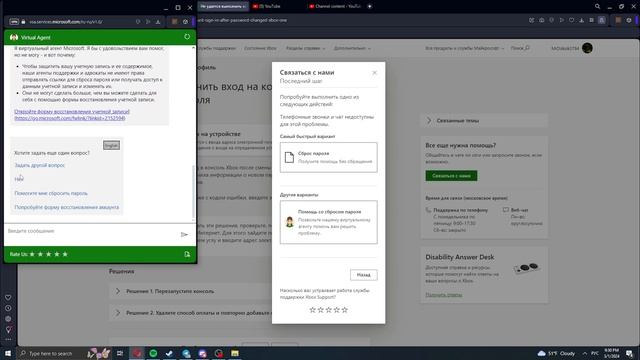Click the Помогите мне сбросить пароль link
640x360 pixels.
tap(51, 193)
